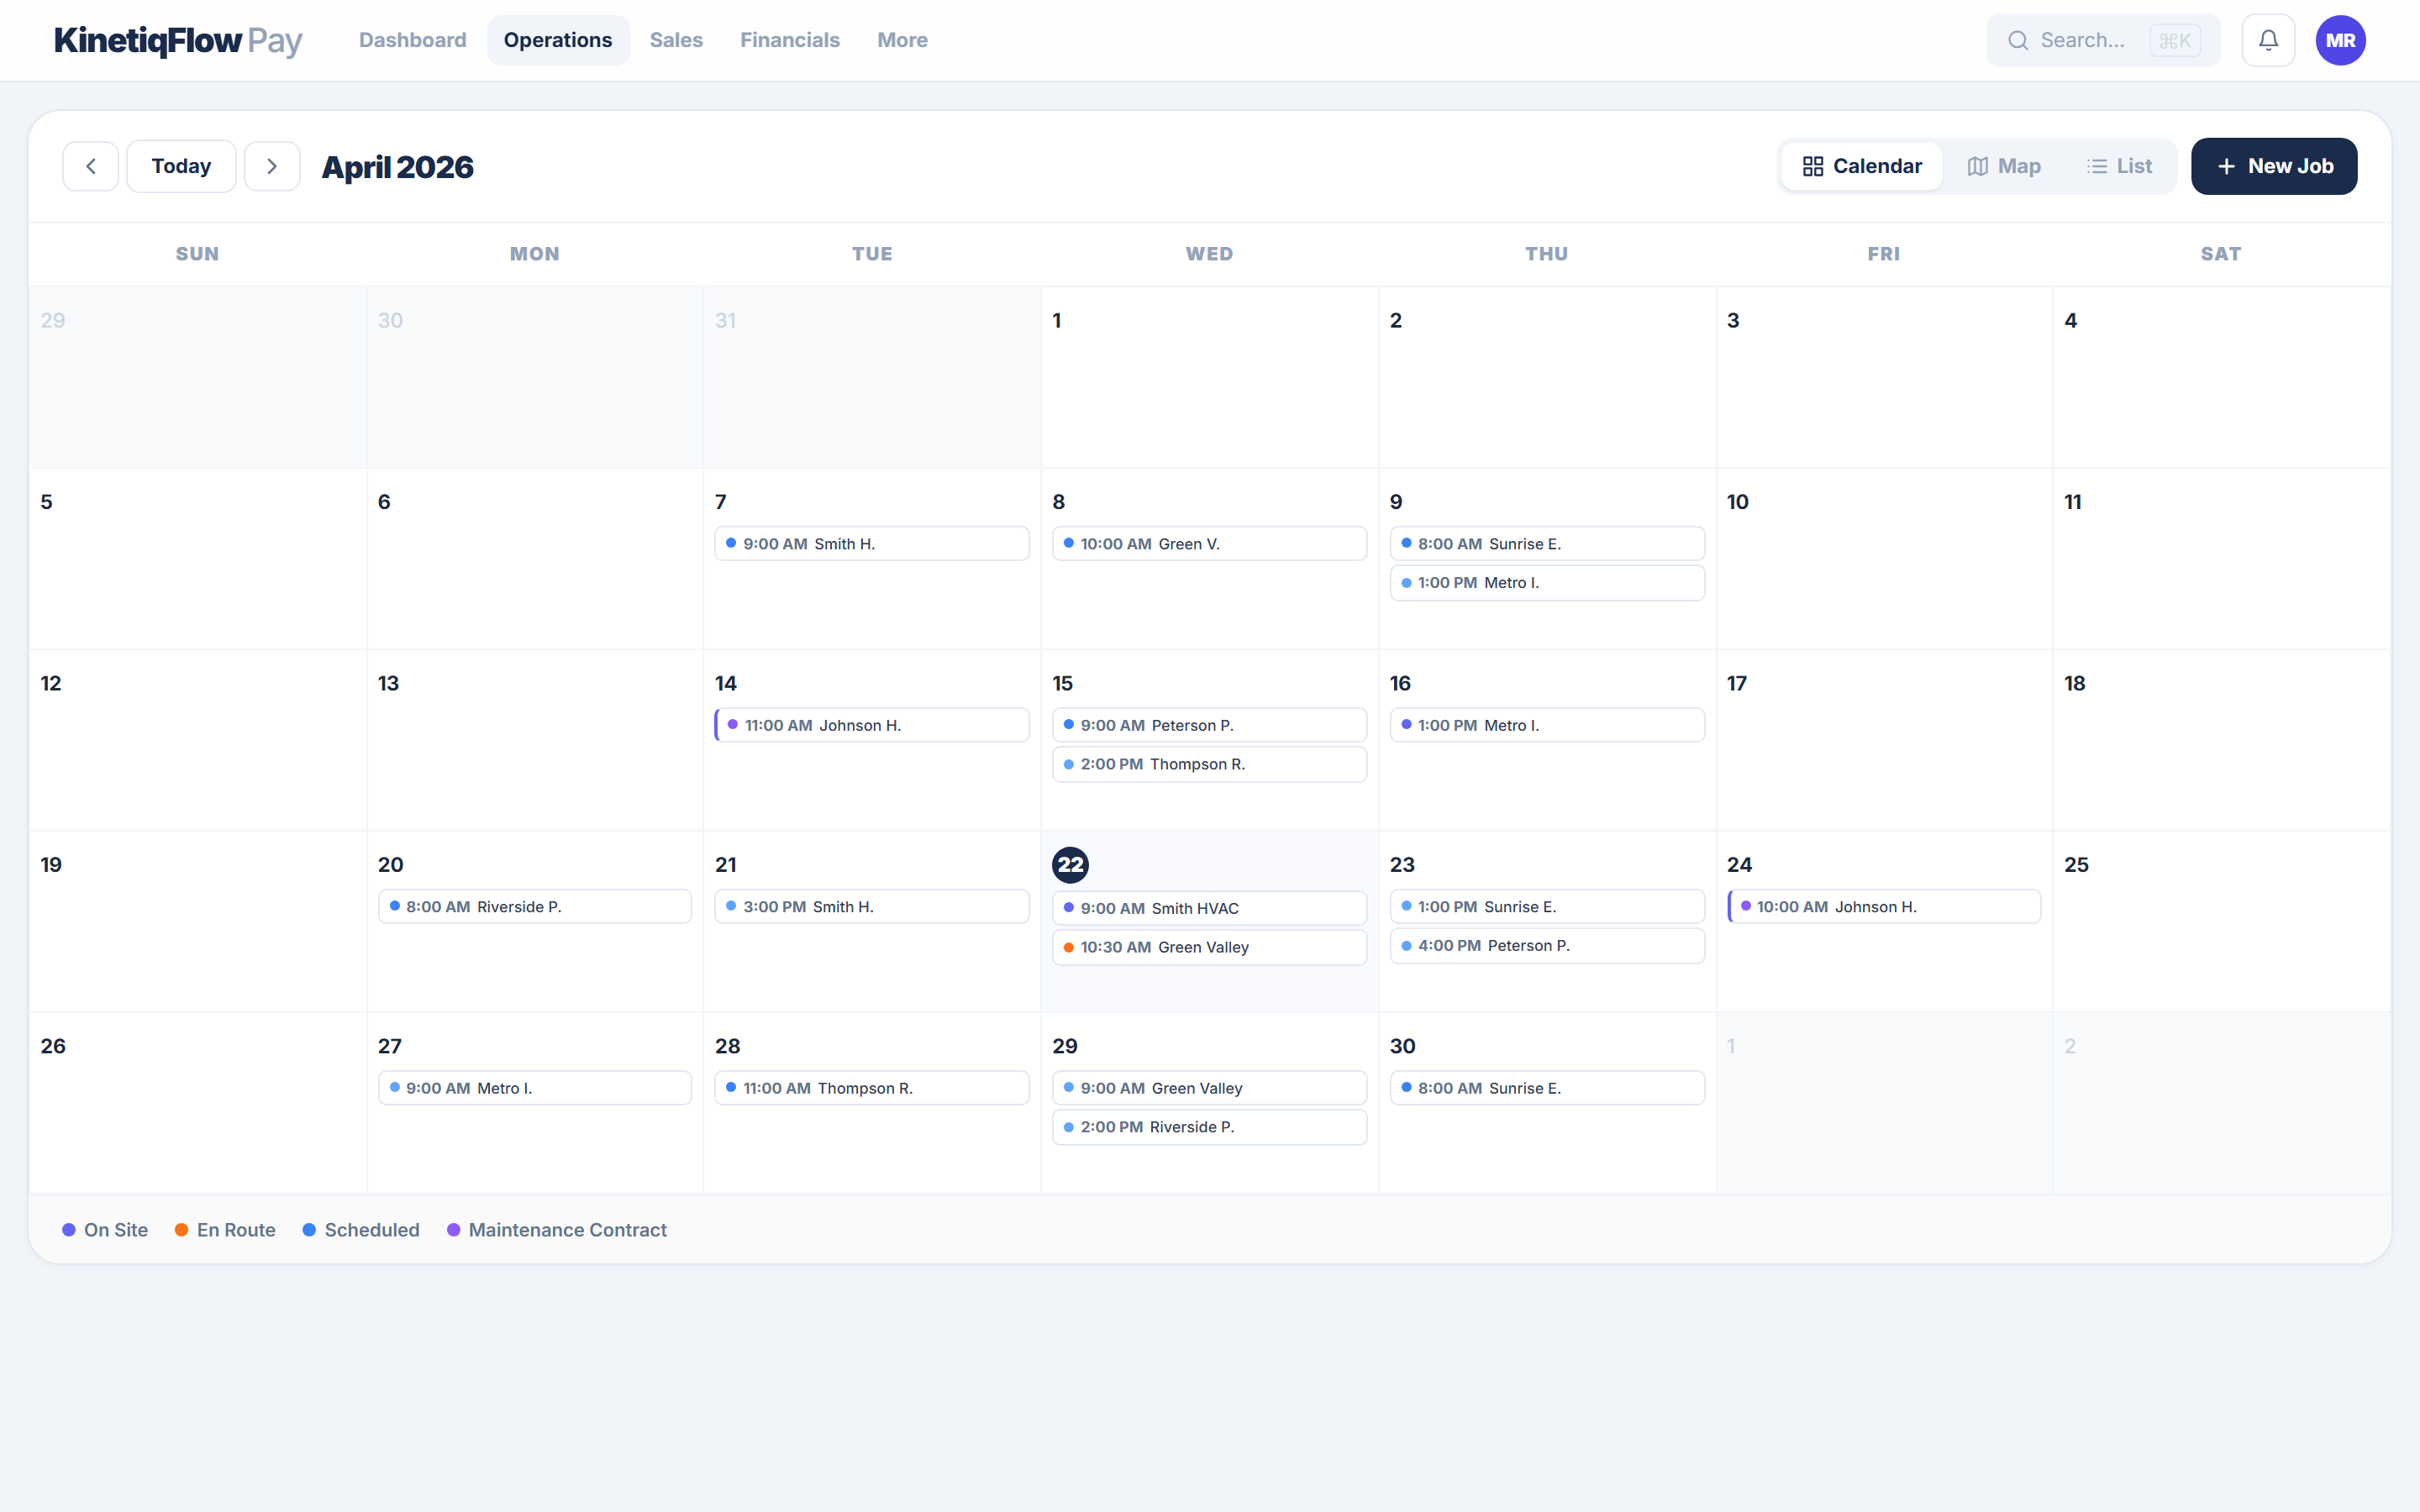Click the MR avatar icon
Viewport: 2420px width, 1512px height.
coord(2341,40)
